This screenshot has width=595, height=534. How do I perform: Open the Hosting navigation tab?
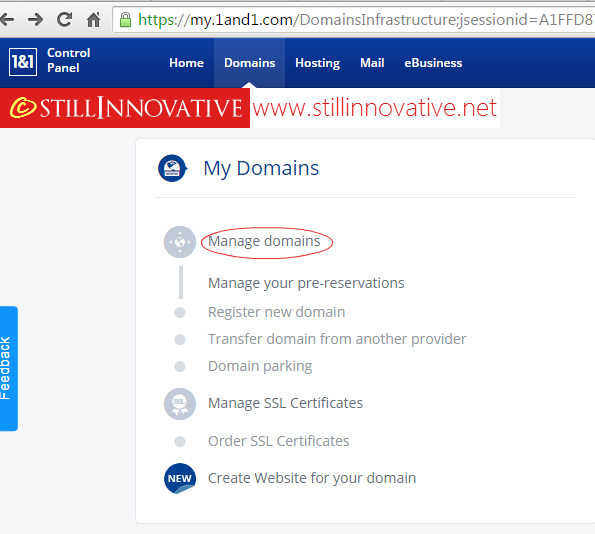coord(318,63)
